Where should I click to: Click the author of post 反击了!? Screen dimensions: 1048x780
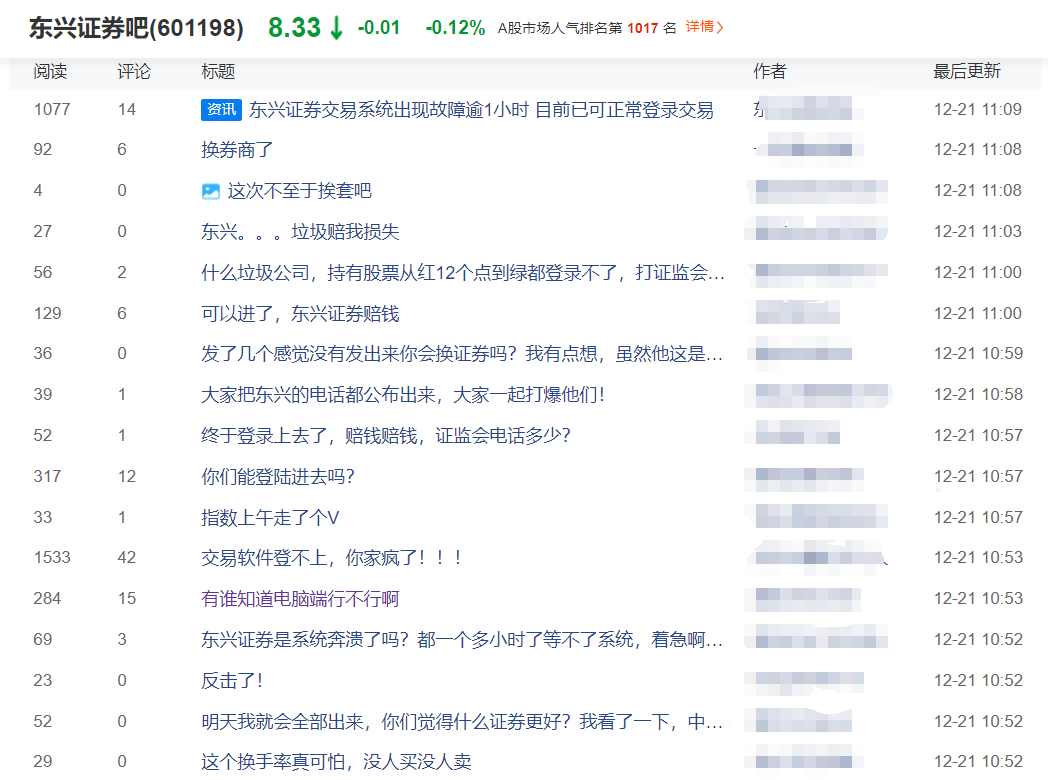(805, 682)
